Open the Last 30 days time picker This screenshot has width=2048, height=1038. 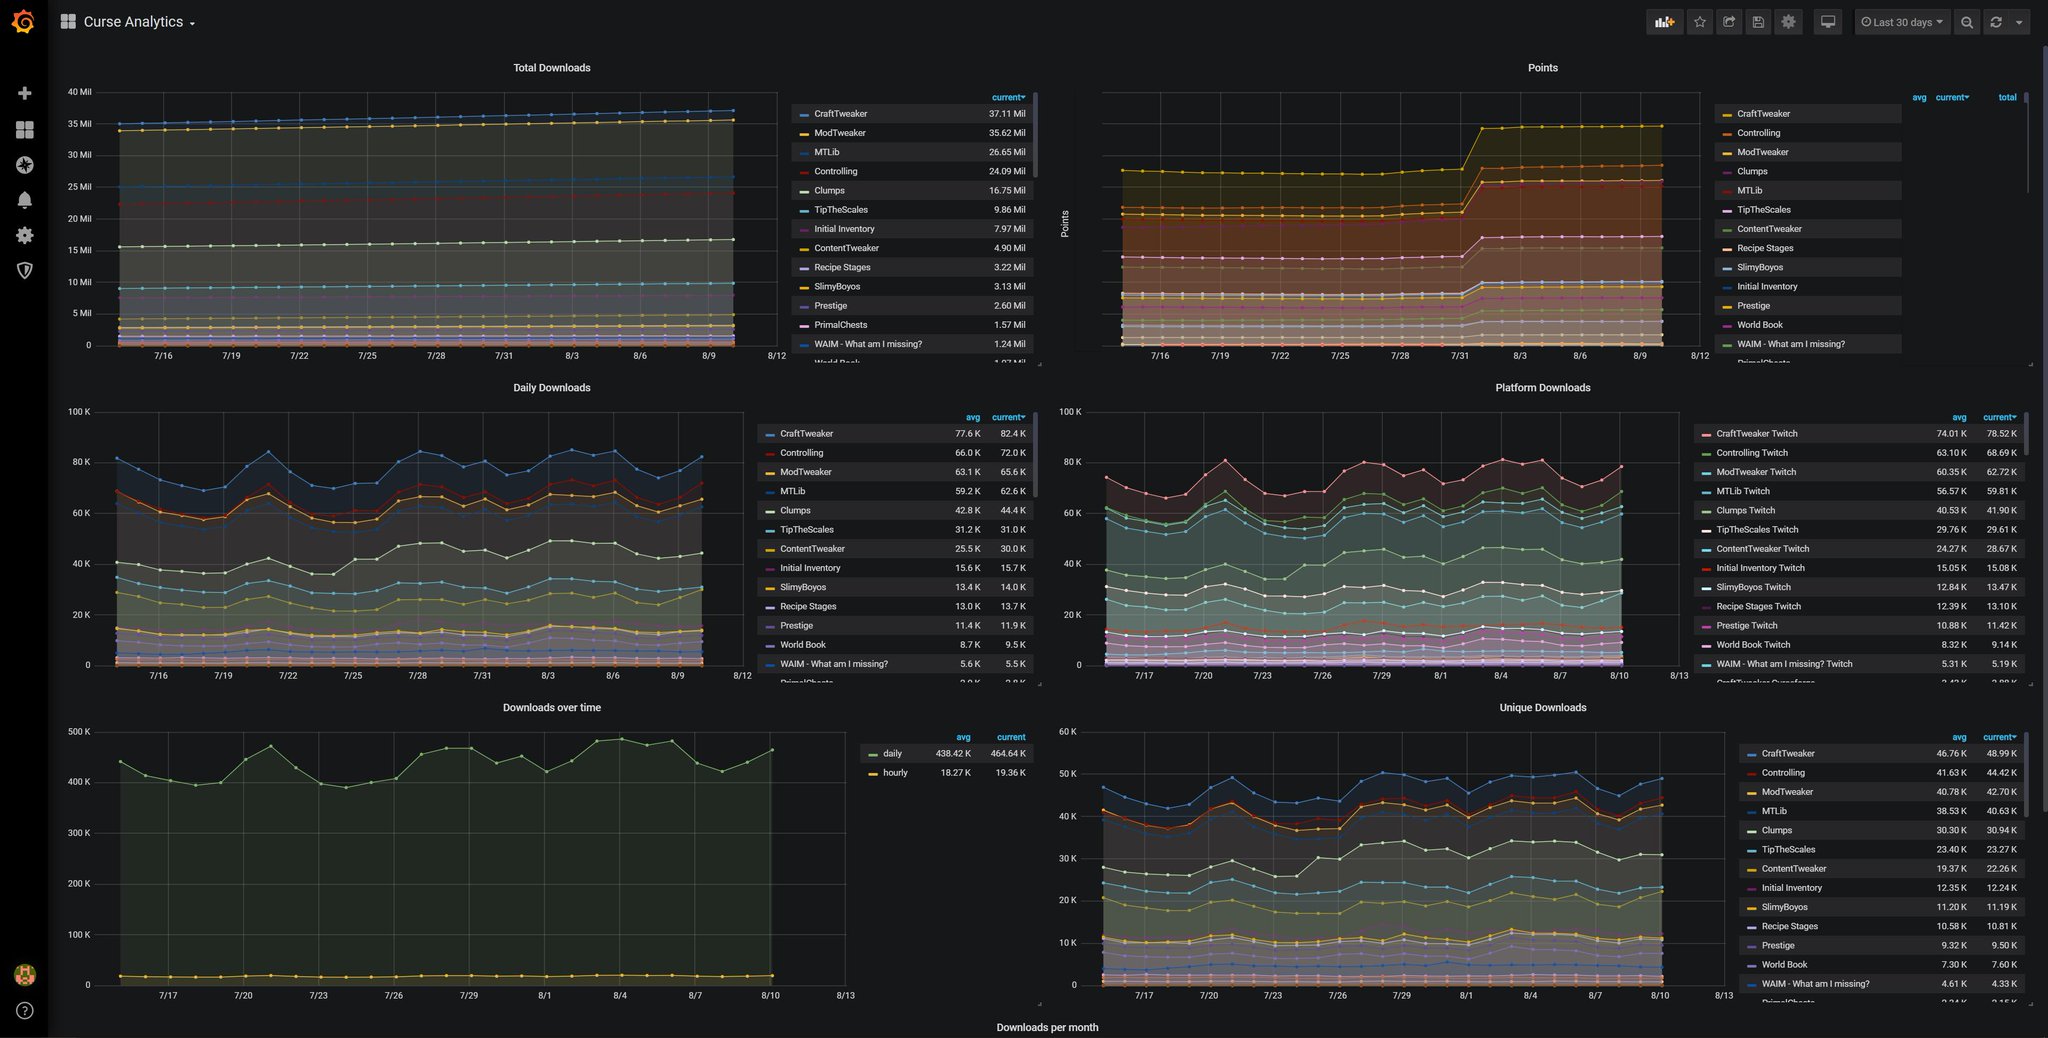tap(1902, 22)
